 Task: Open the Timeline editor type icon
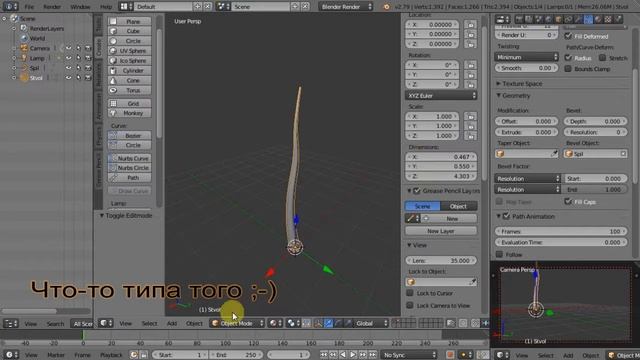[11, 355]
